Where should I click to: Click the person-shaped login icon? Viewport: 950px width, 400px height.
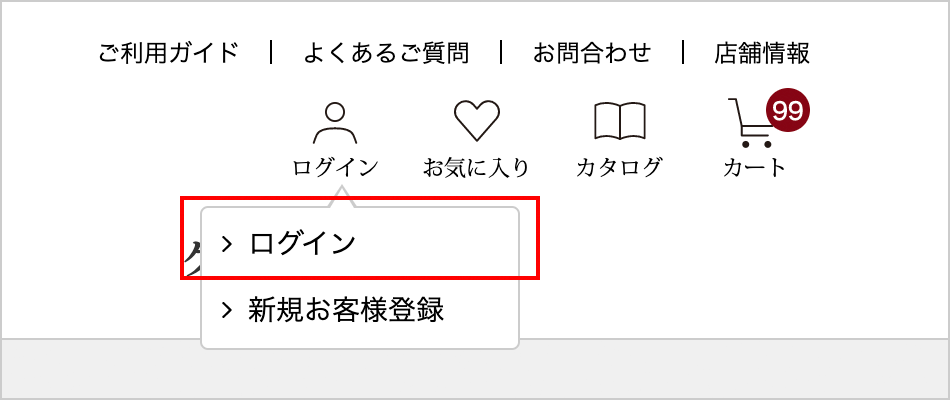[335, 123]
